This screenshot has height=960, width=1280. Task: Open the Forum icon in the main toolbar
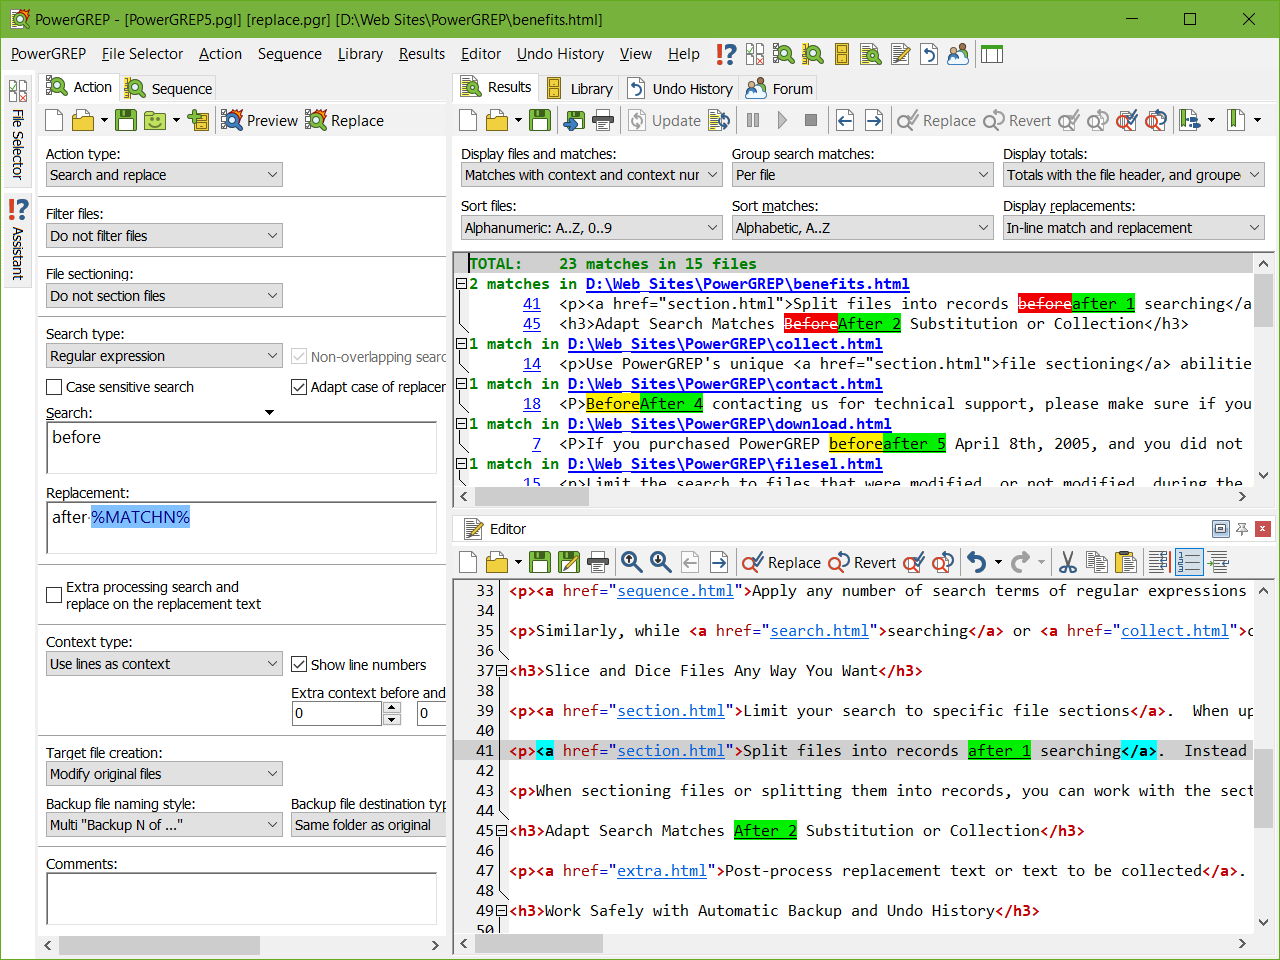point(958,54)
